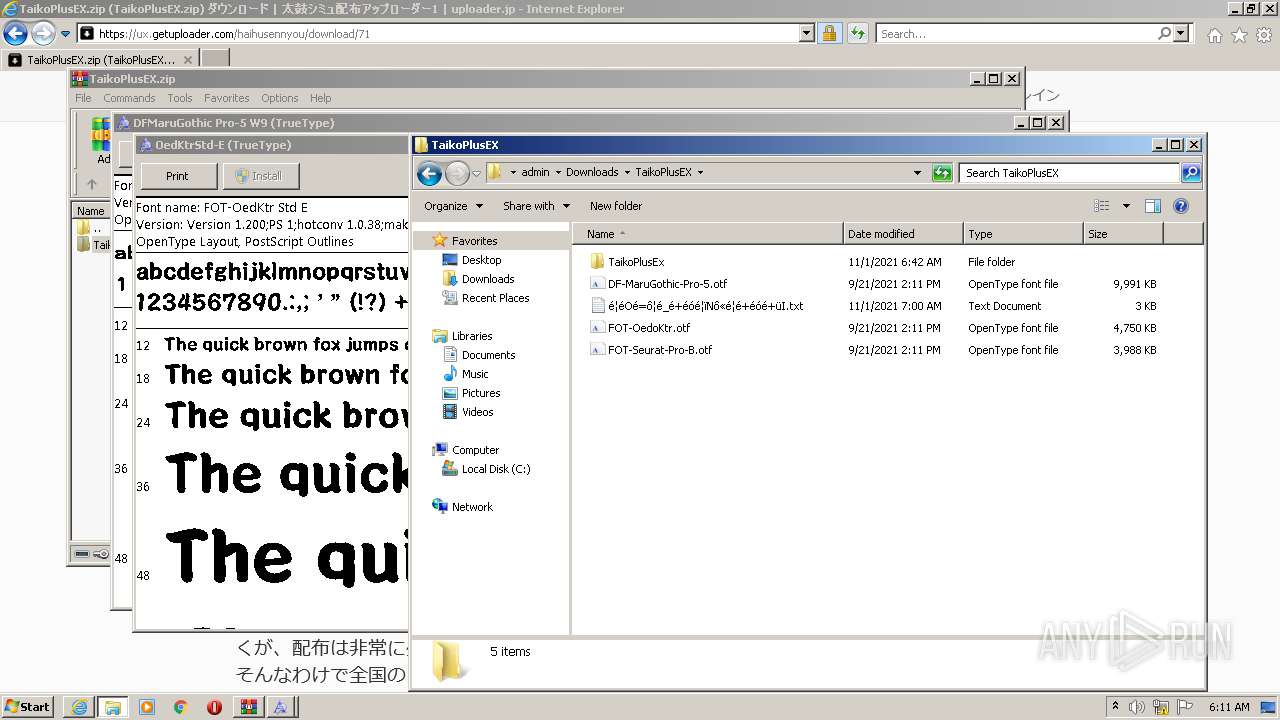
Task: Click the IE security lock icon
Action: coord(829,34)
